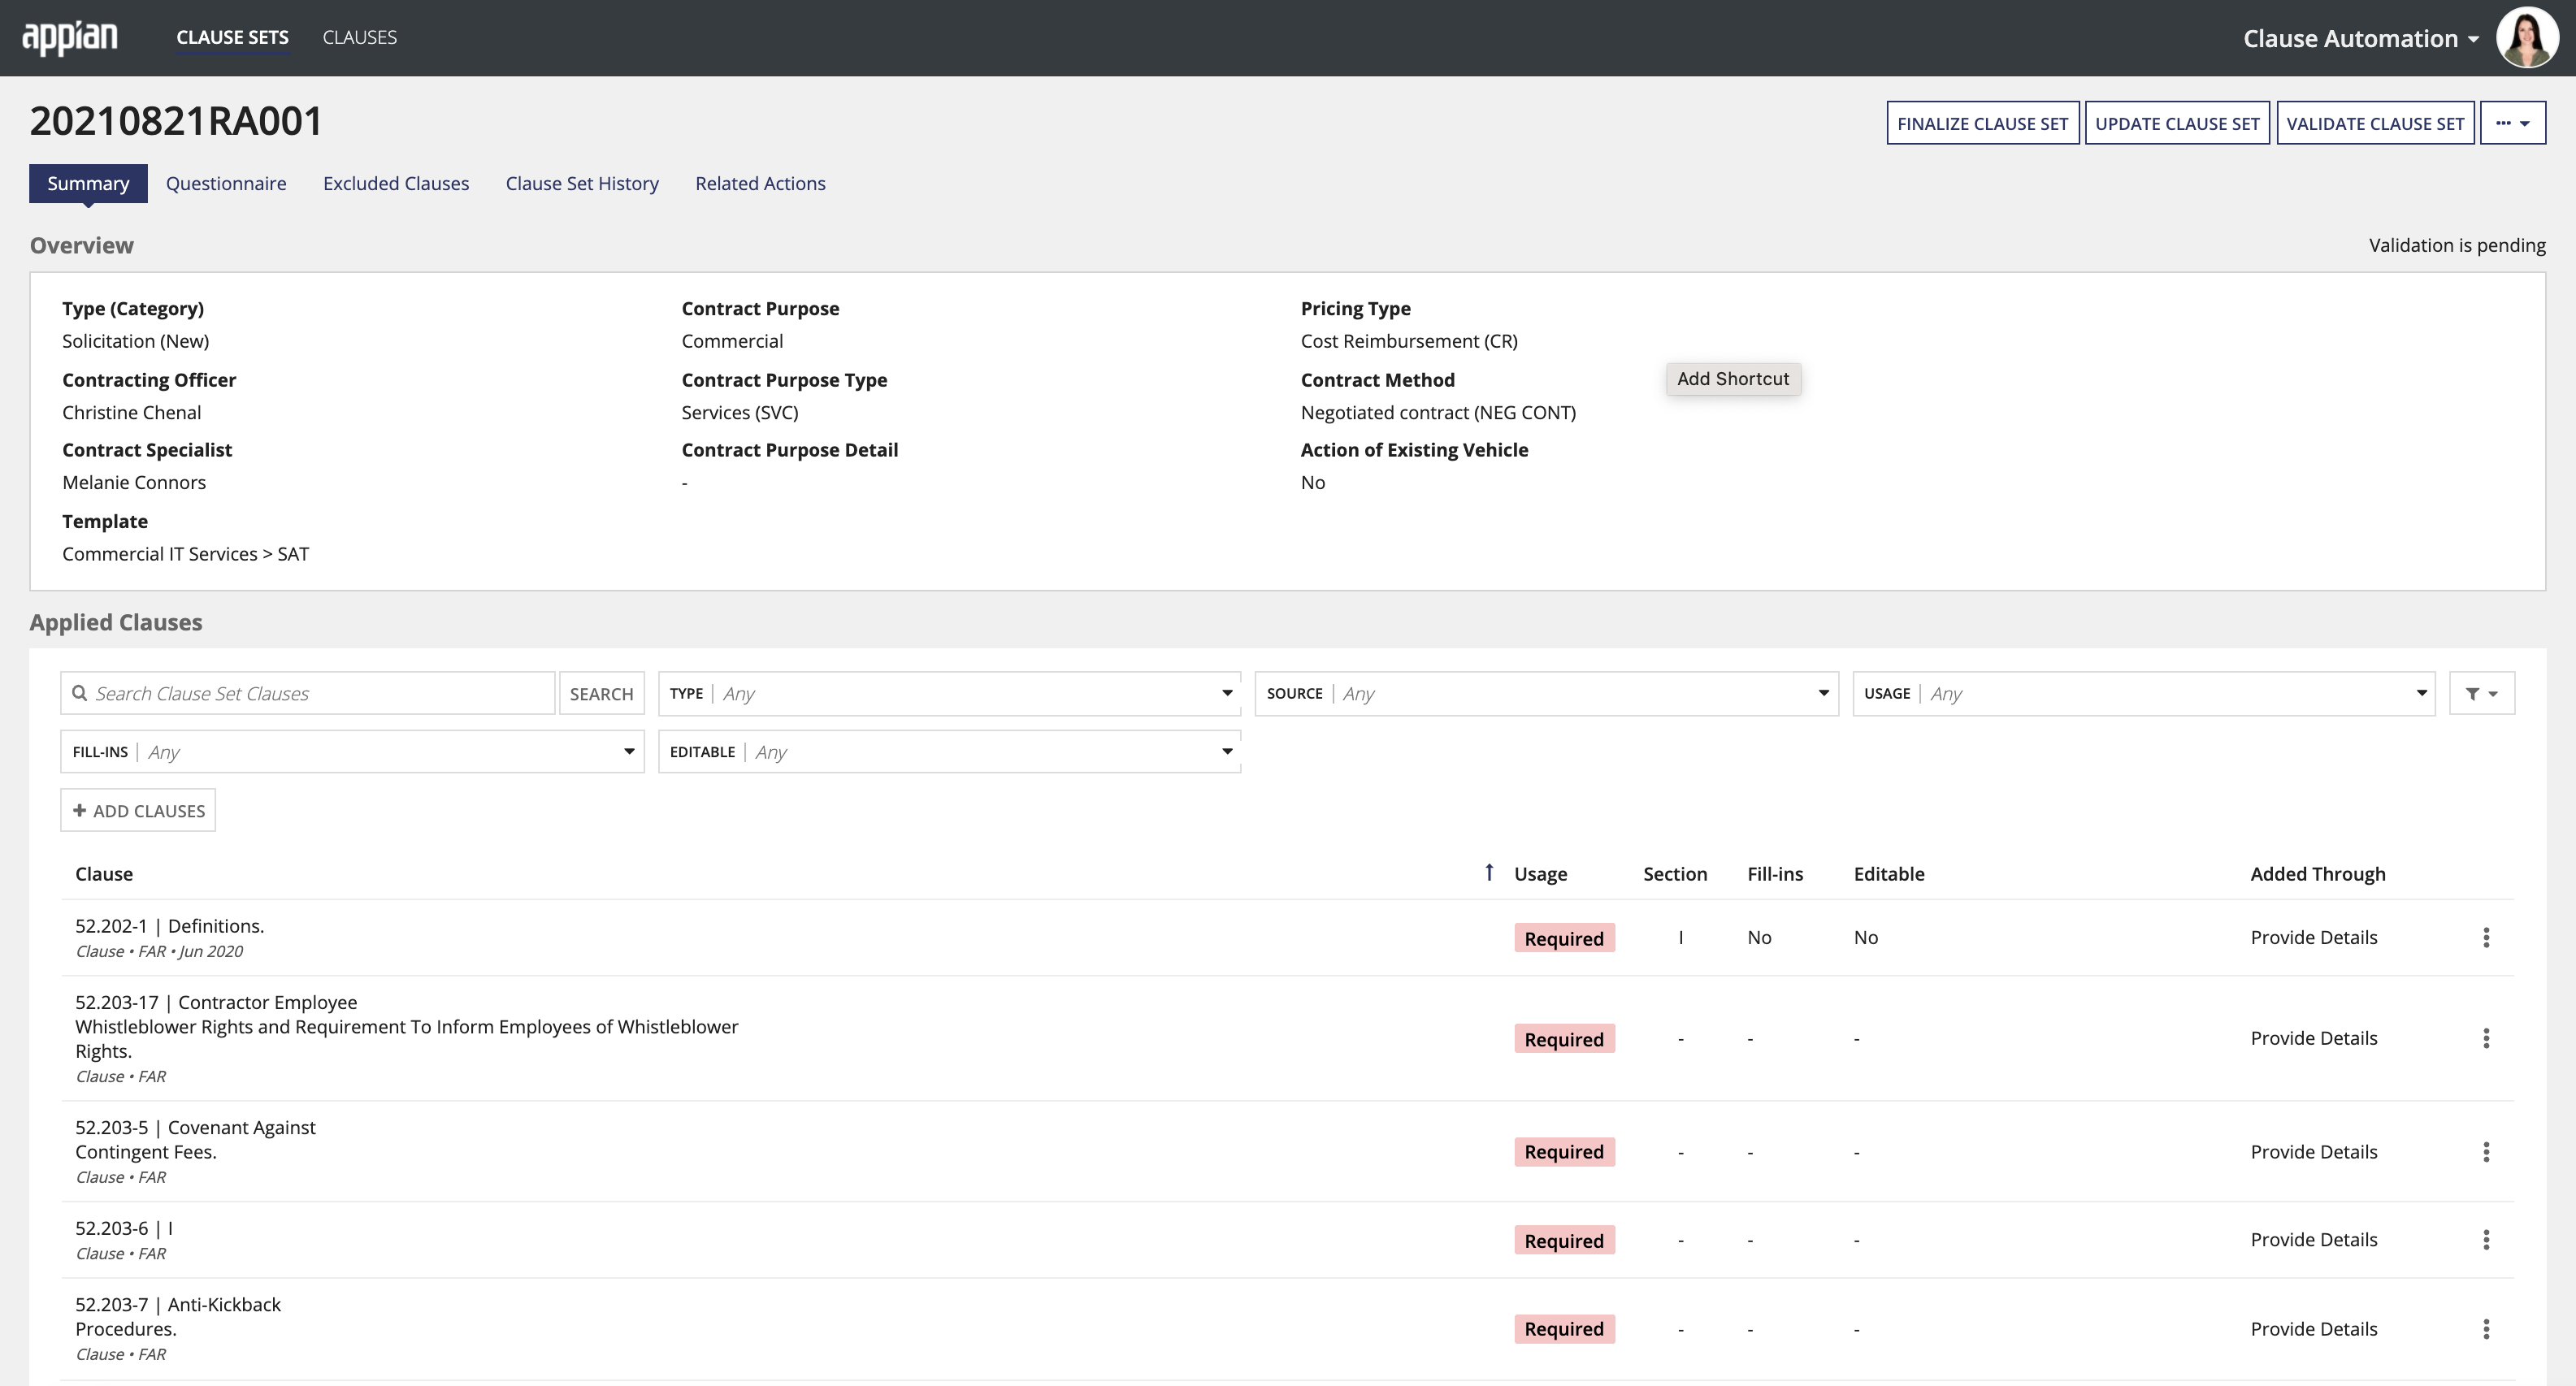The height and width of the screenshot is (1386, 2576).
Task: Switch to the Questionnaire tab
Action: coord(226,183)
